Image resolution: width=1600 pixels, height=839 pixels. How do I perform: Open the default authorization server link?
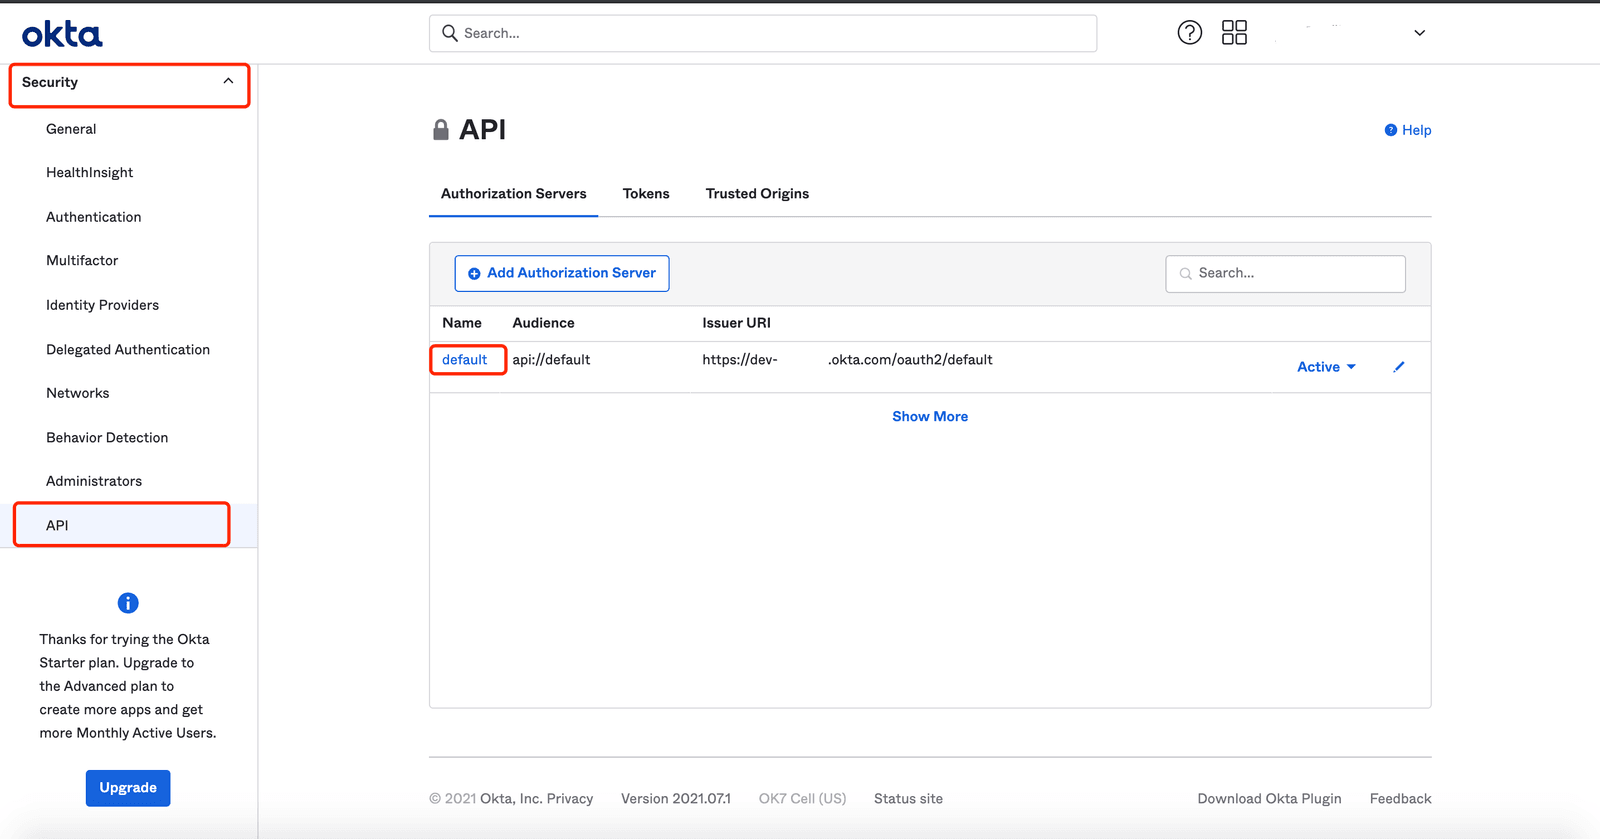[465, 360]
